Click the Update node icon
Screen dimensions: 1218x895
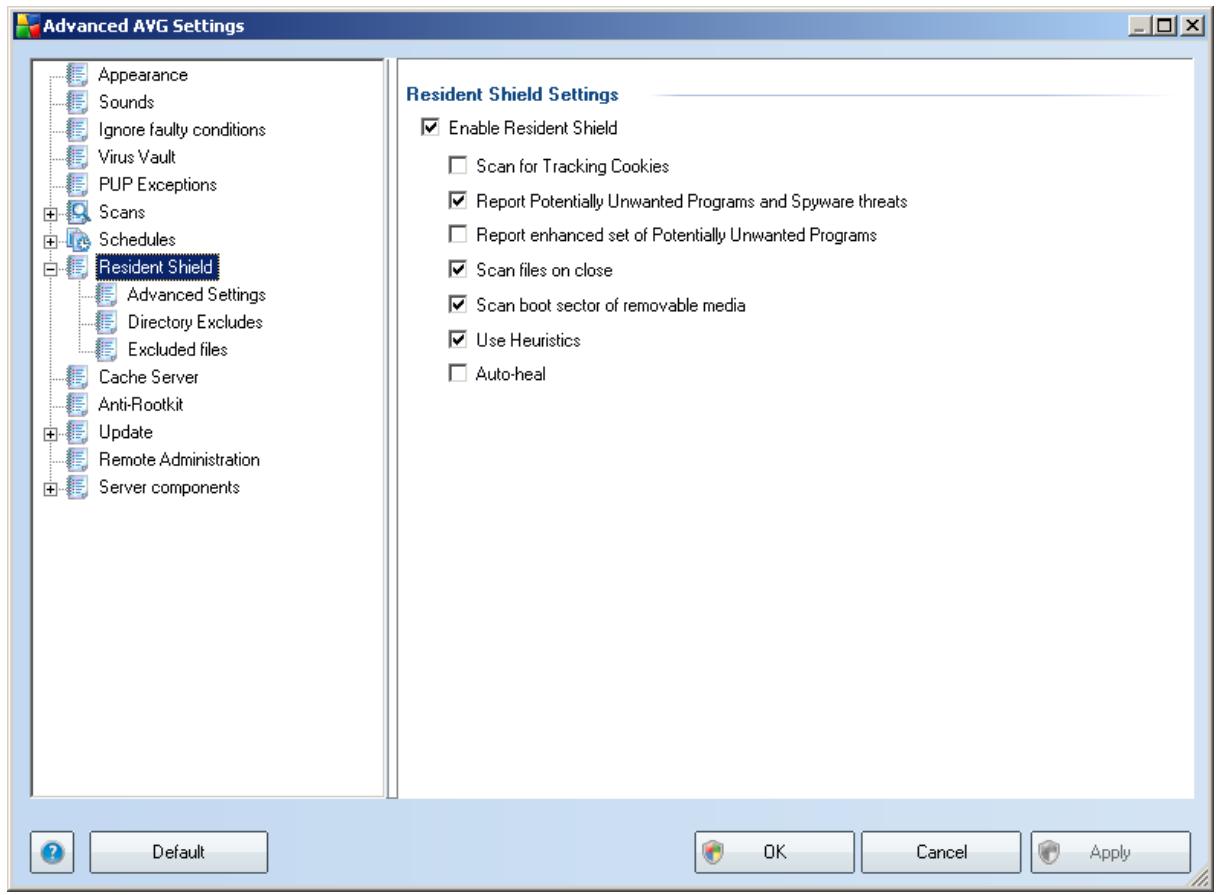click(75, 432)
